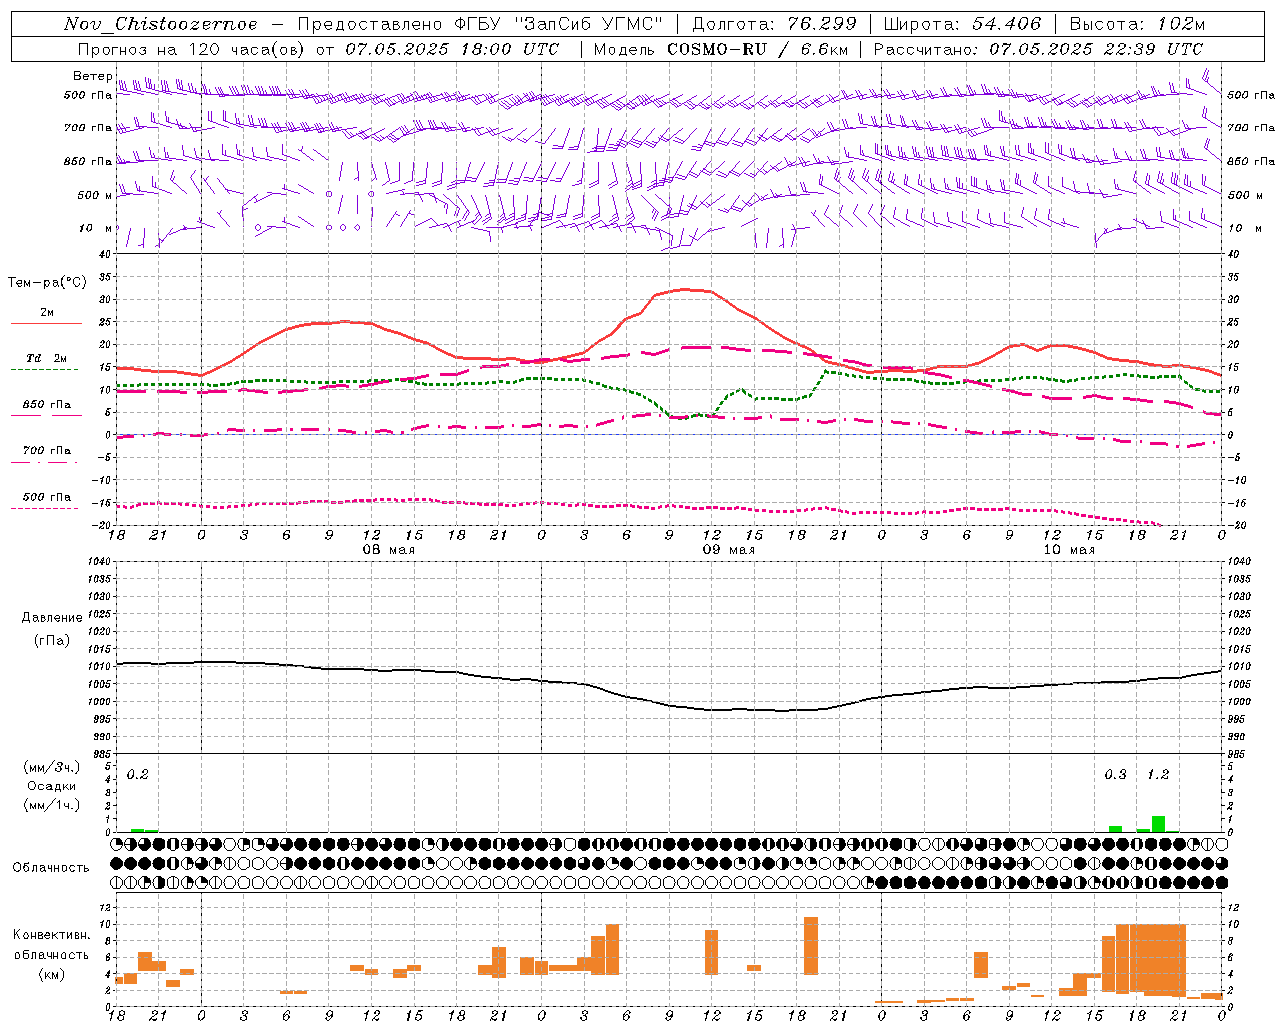Viewport: 1280px width, 1024px height.
Task: Click the Конвективн. label
Action: 52,935
